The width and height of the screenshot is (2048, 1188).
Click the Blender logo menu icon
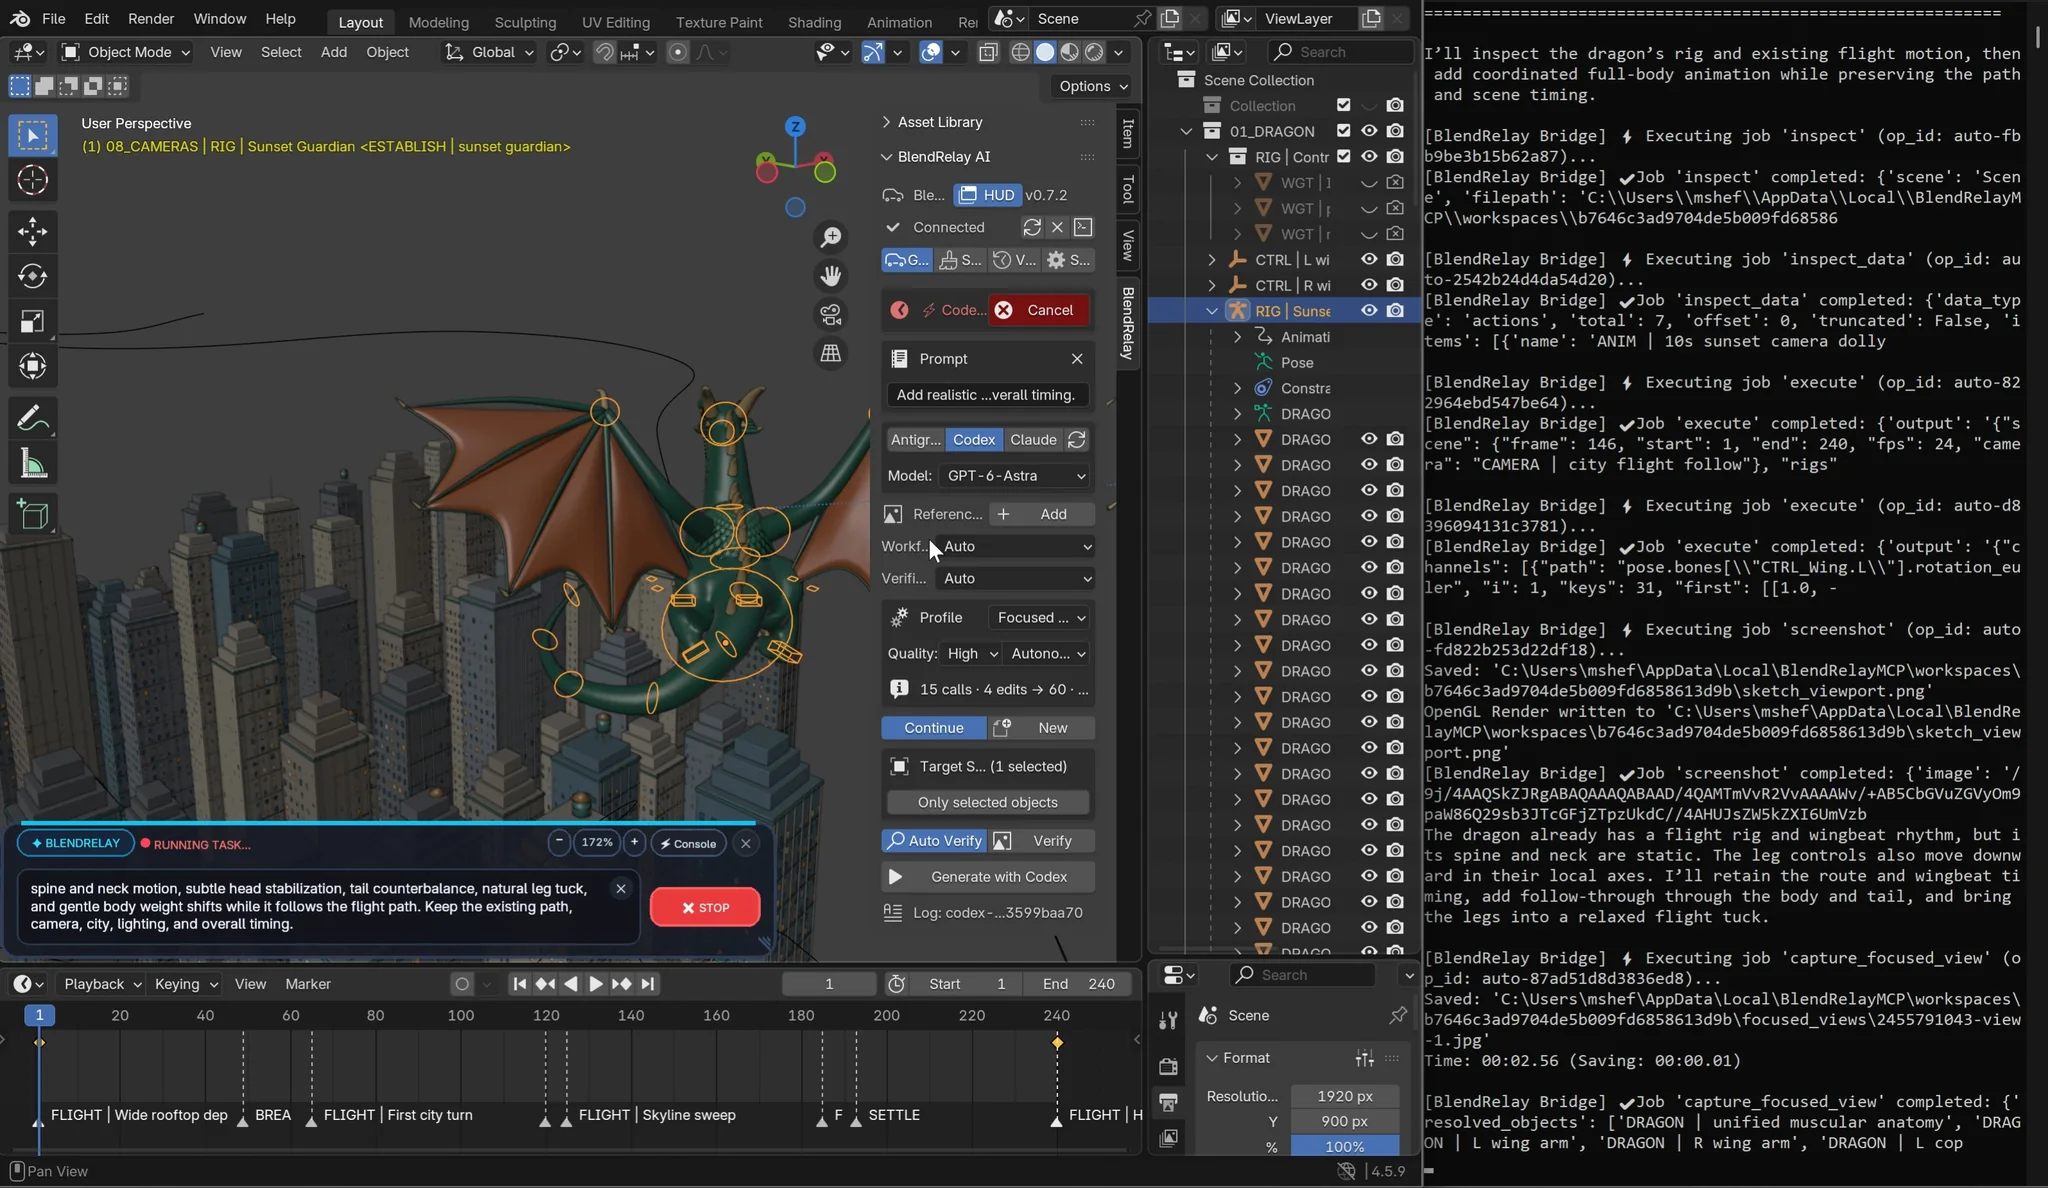[x=20, y=19]
